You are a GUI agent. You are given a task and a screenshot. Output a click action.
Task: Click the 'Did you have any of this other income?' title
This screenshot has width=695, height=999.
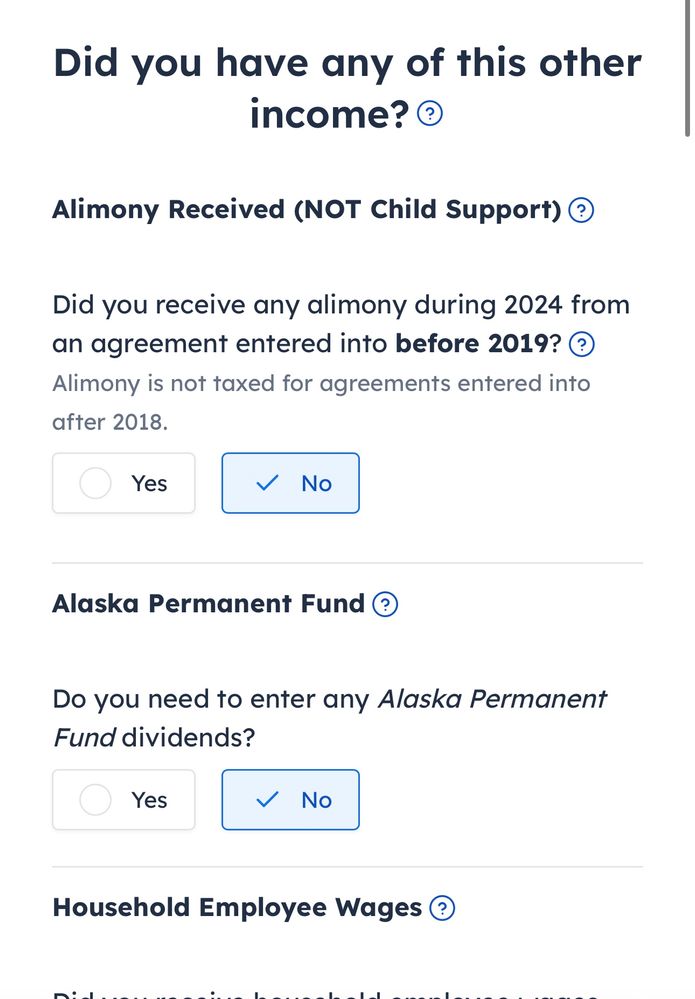click(347, 88)
